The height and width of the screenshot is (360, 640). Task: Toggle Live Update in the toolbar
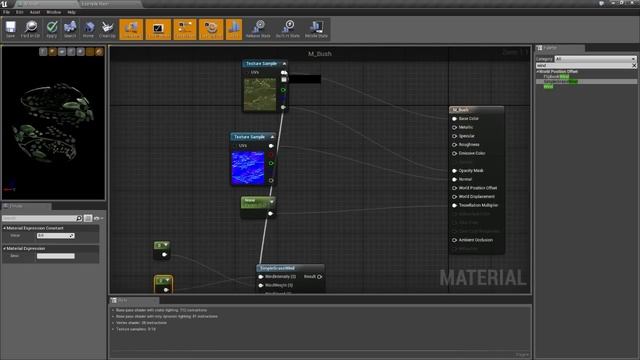(x=211, y=29)
